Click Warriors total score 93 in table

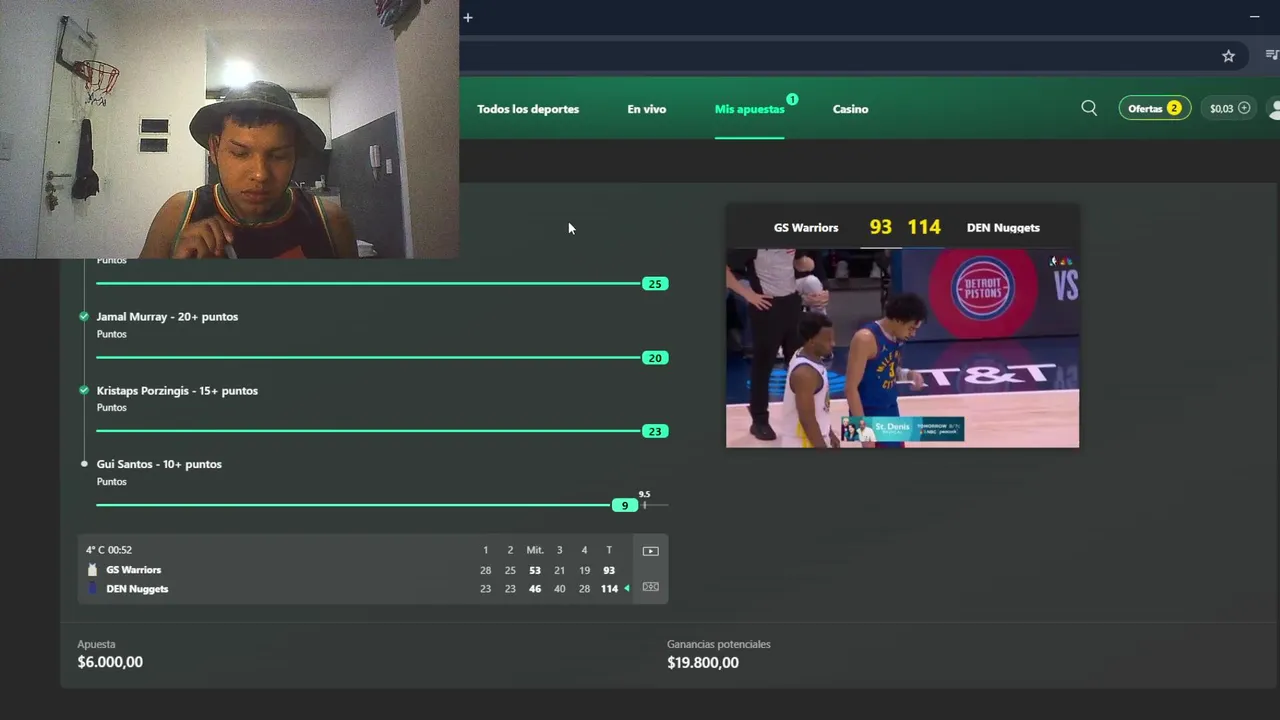point(609,570)
